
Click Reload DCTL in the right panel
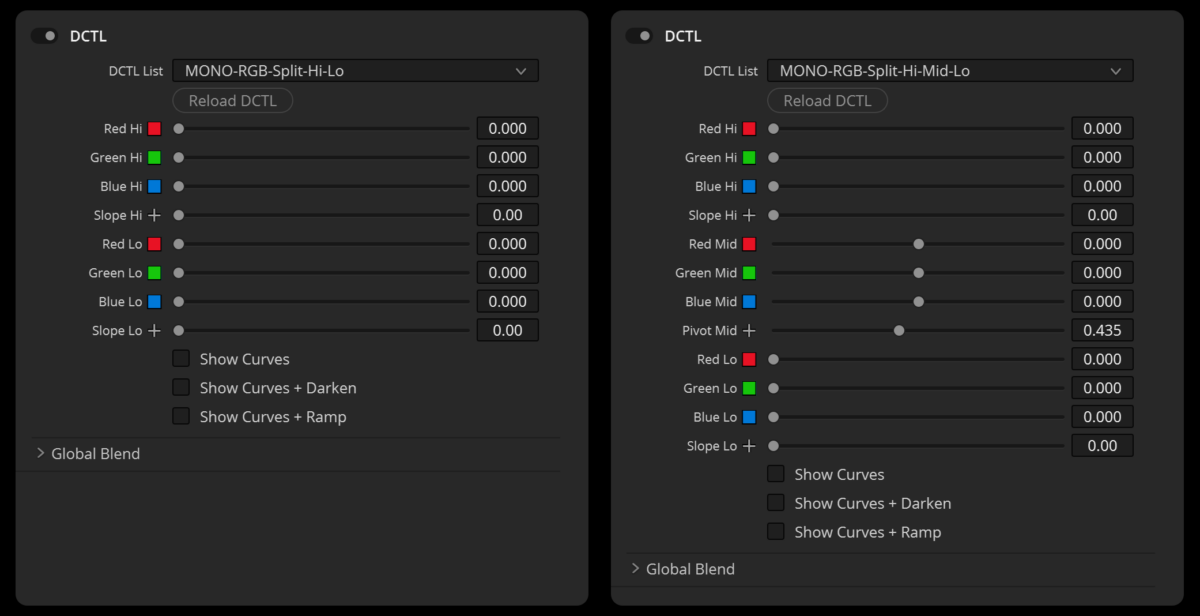click(x=827, y=100)
